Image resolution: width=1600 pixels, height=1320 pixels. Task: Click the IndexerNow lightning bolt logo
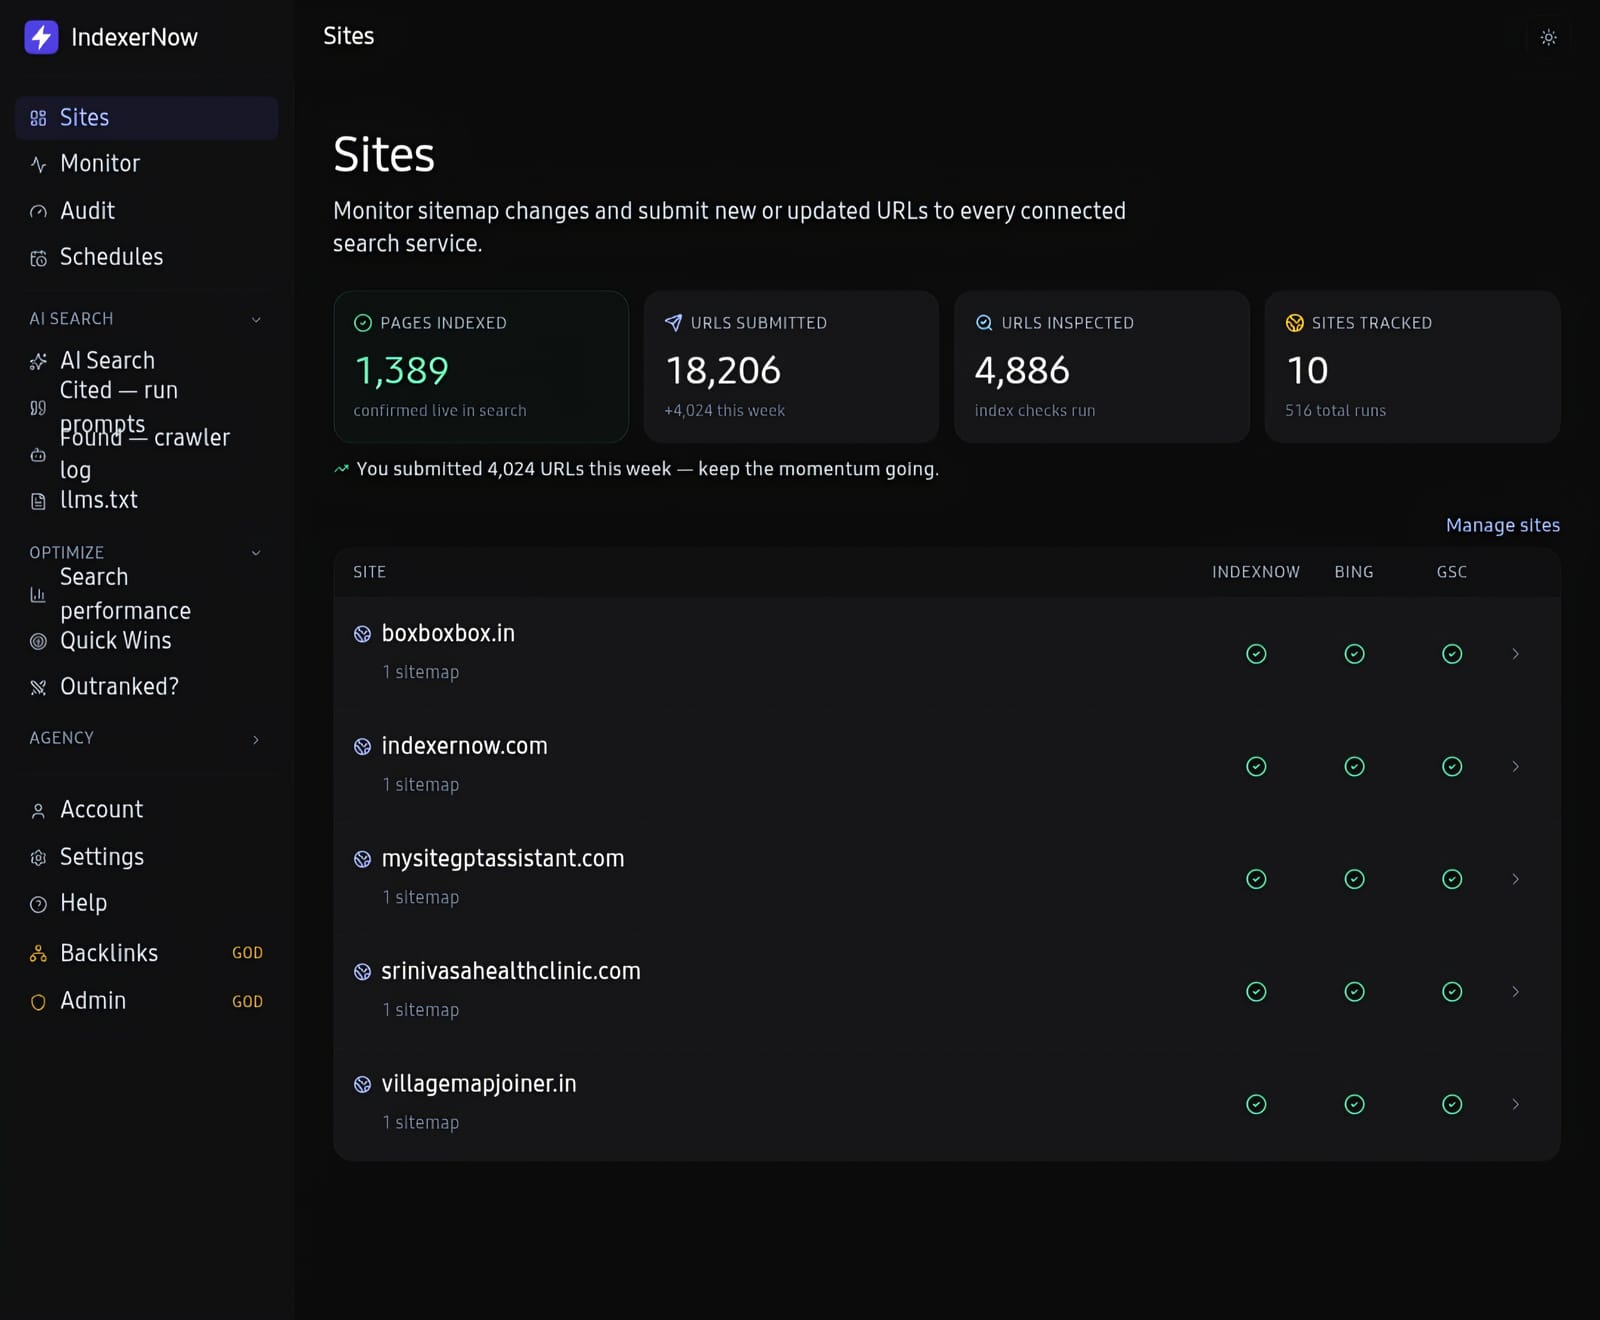(x=41, y=37)
